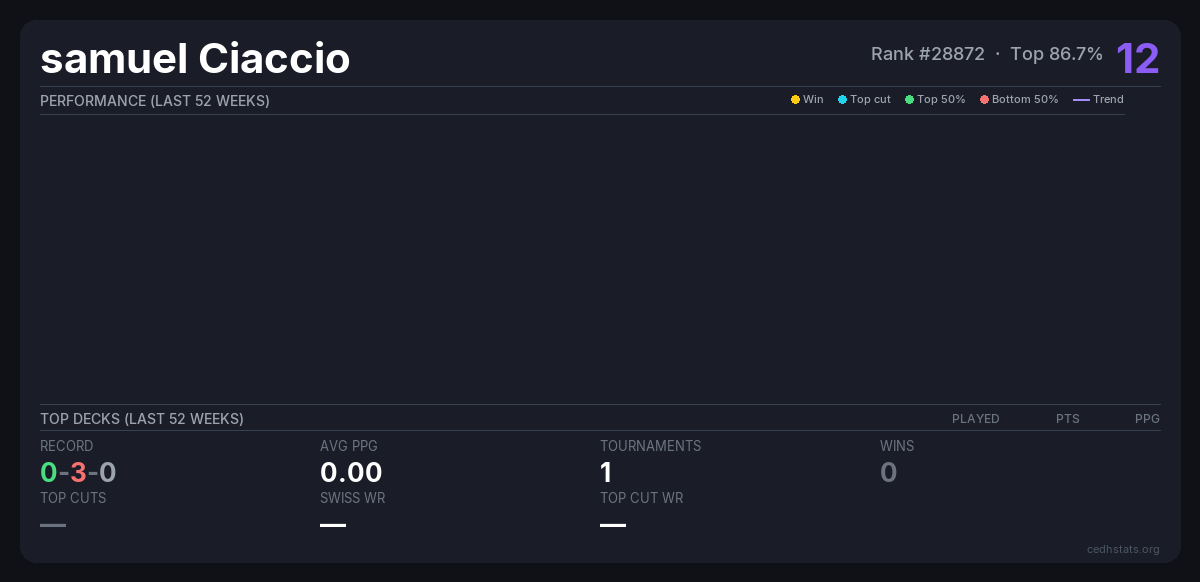Click the PLAYED column header
Viewport: 1200px width, 582px height.
[x=975, y=419]
